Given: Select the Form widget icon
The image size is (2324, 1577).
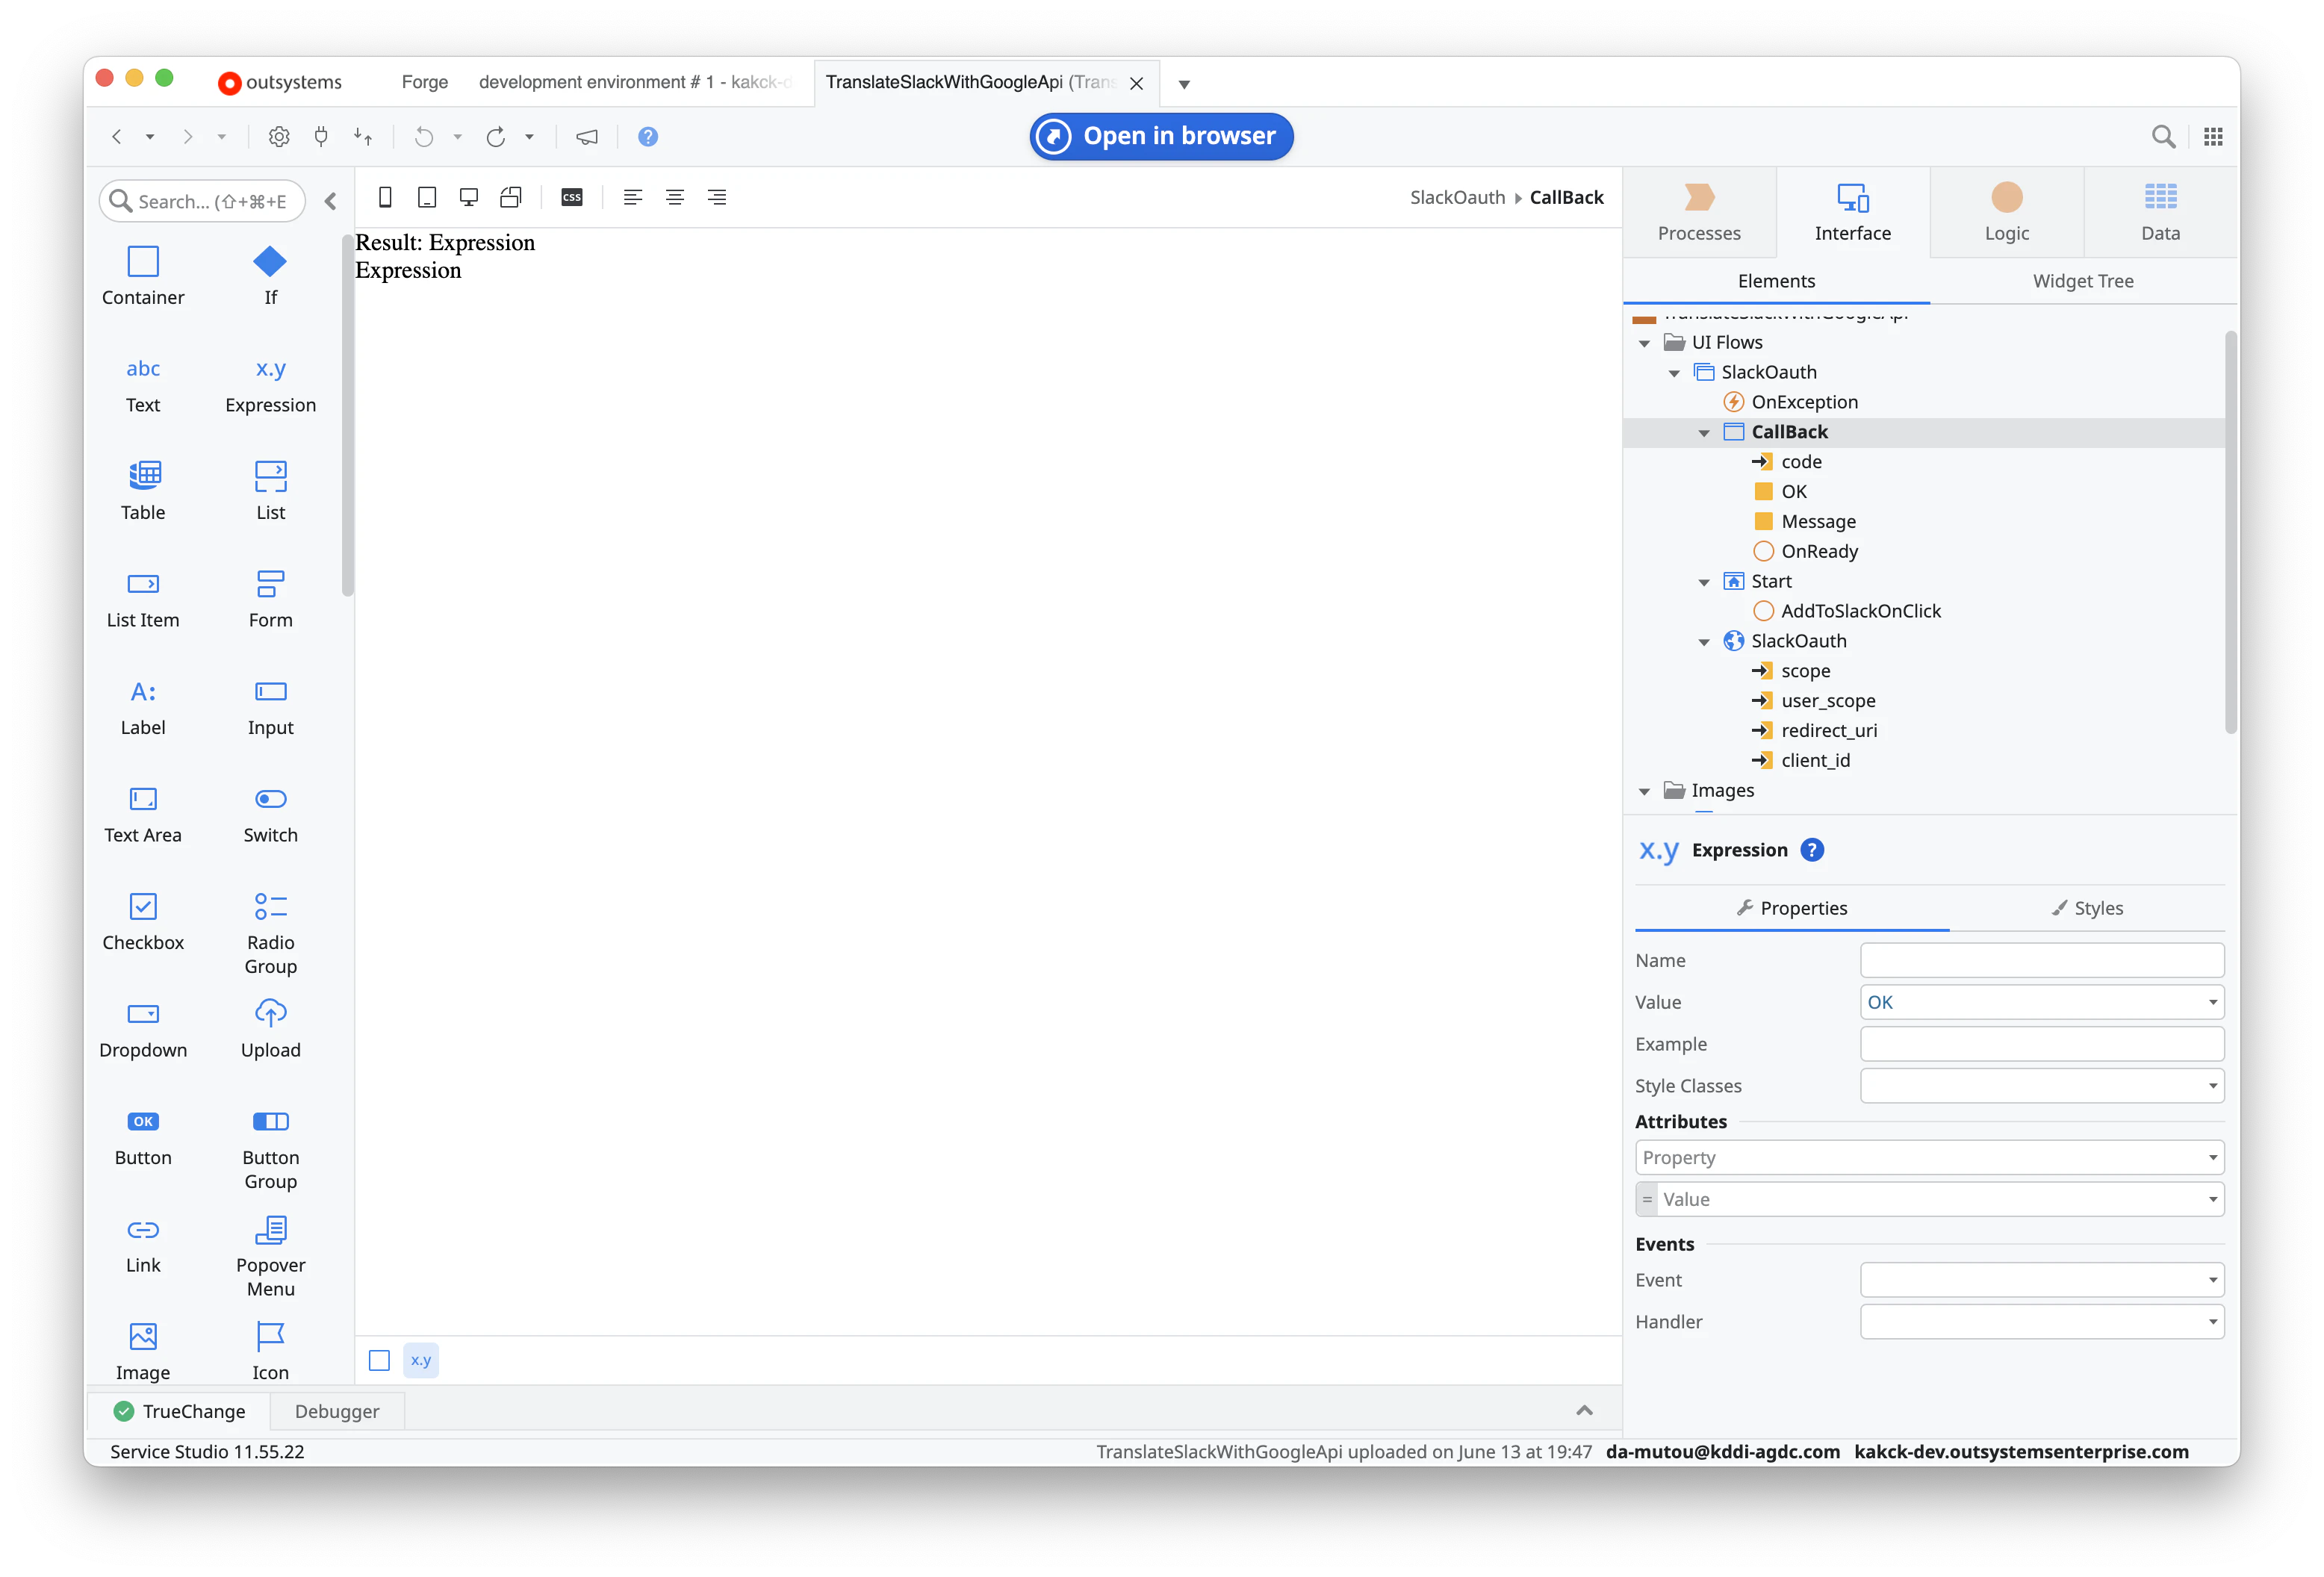Looking at the screenshot, I should pos(270,583).
